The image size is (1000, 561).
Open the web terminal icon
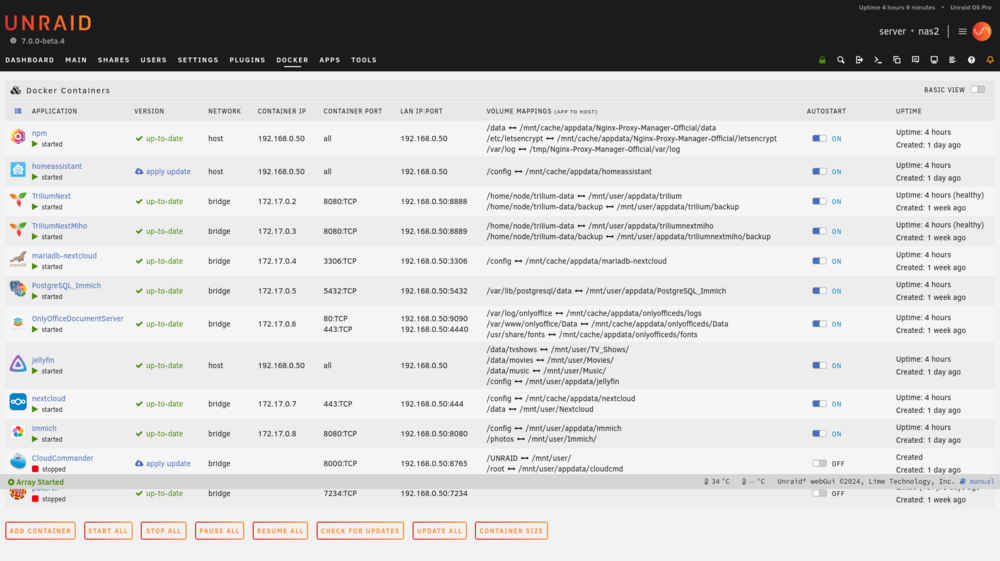pos(878,60)
